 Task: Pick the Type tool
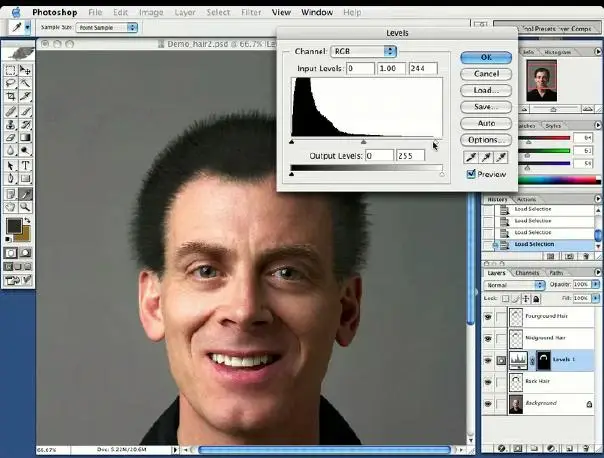(x=25, y=166)
